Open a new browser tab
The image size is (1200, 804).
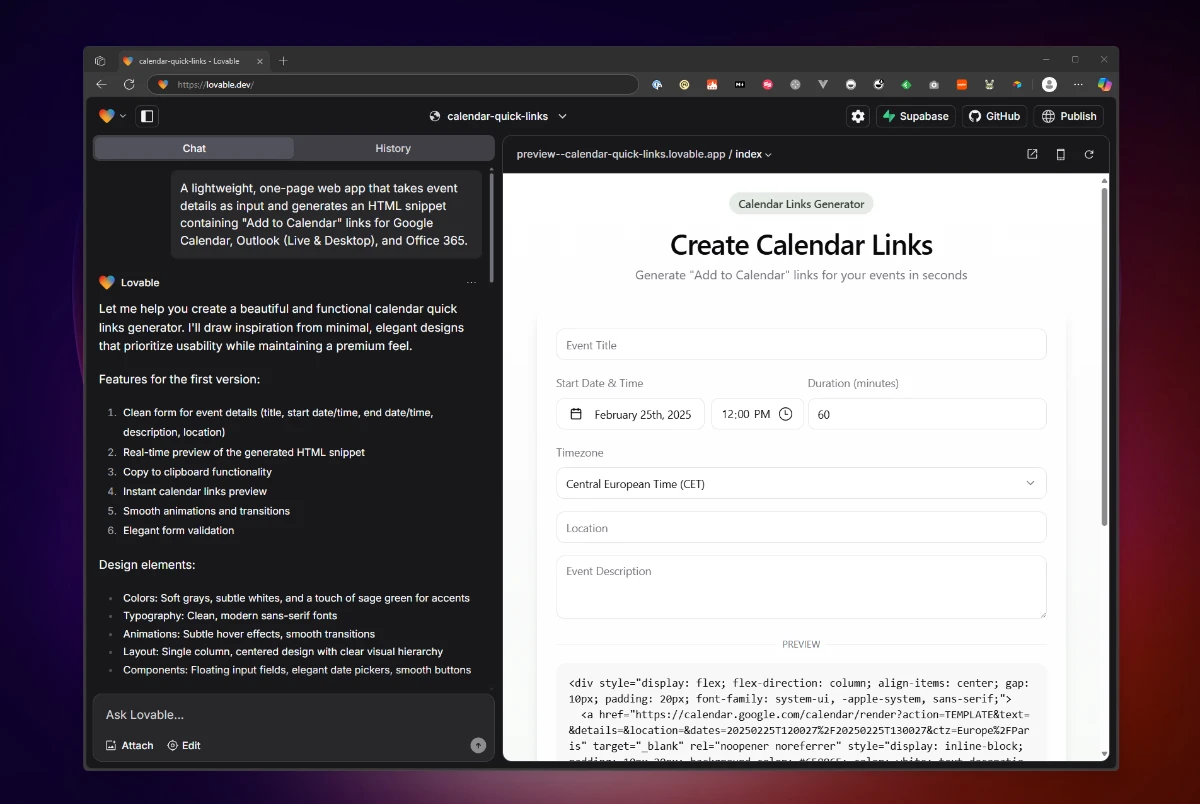click(283, 61)
